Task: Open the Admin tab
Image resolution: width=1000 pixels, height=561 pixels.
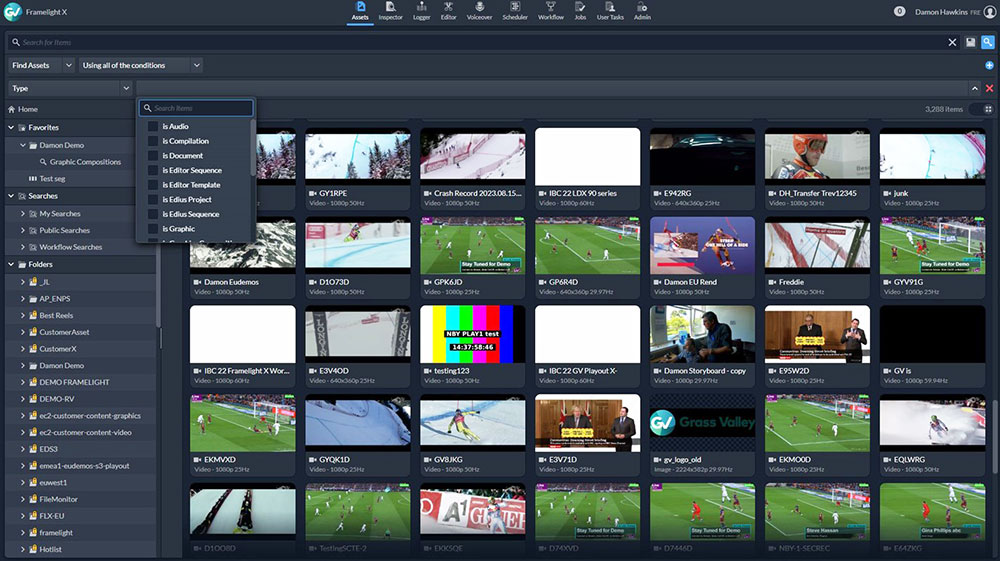Action: (642, 11)
